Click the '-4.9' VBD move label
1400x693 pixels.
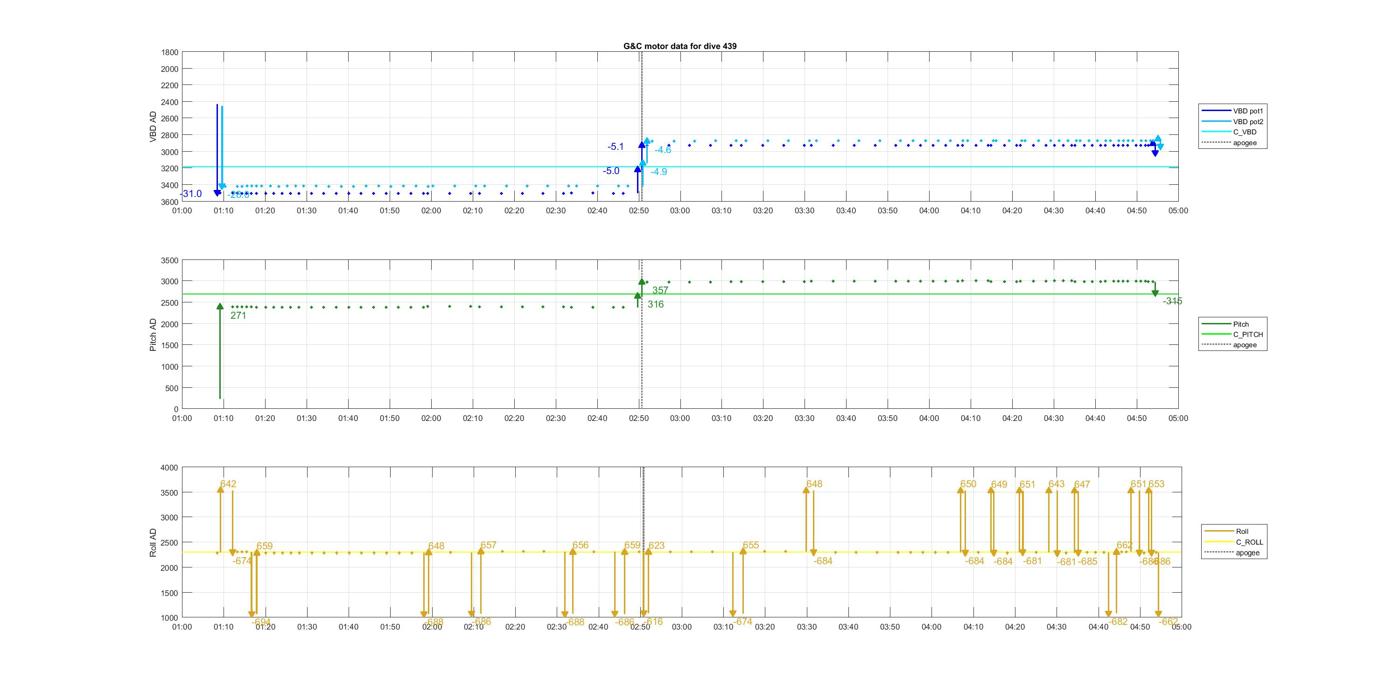659,172
